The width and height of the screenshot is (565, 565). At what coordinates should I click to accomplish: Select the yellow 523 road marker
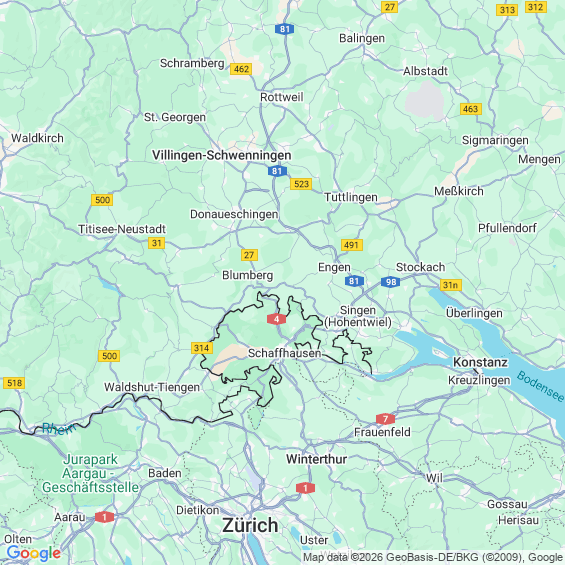[x=301, y=184]
